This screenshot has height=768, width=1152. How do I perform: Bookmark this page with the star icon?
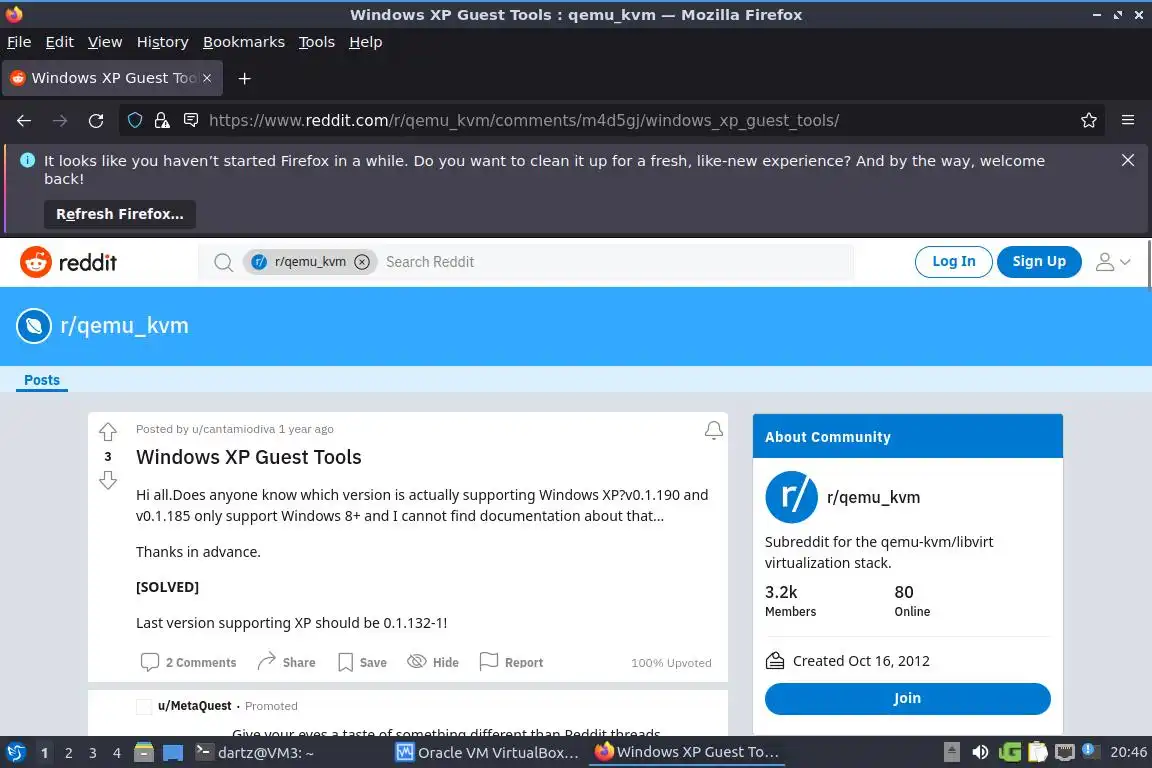[x=1089, y=120]
